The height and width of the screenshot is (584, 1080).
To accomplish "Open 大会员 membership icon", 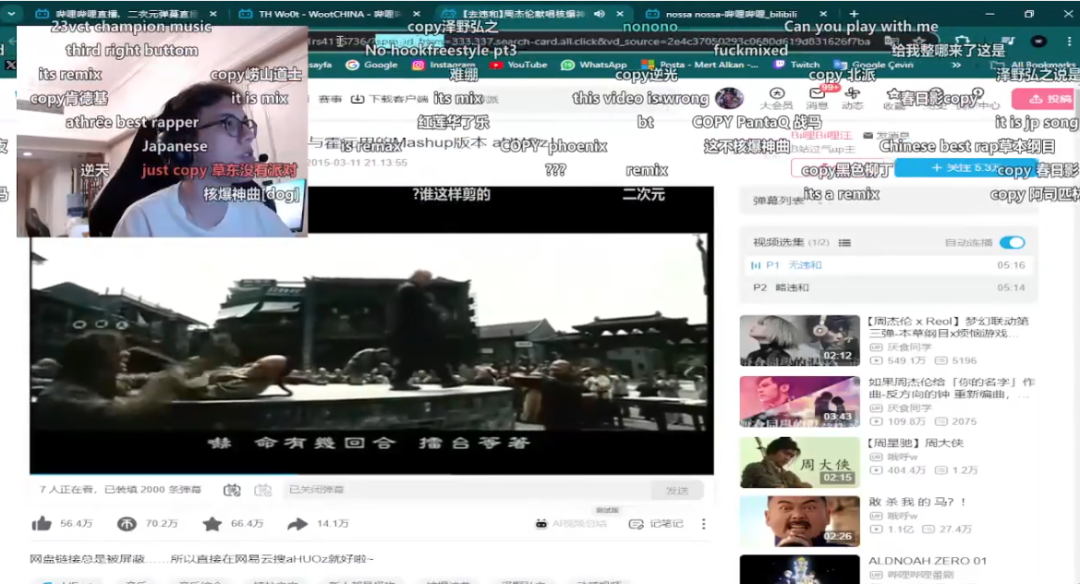I will (x=776, y=98).
